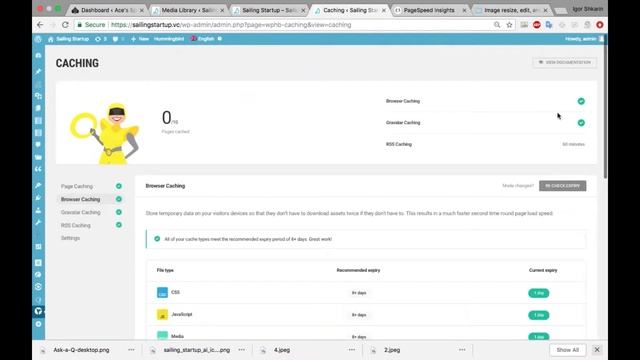Click the CSS file type icon

coord(162,293)
